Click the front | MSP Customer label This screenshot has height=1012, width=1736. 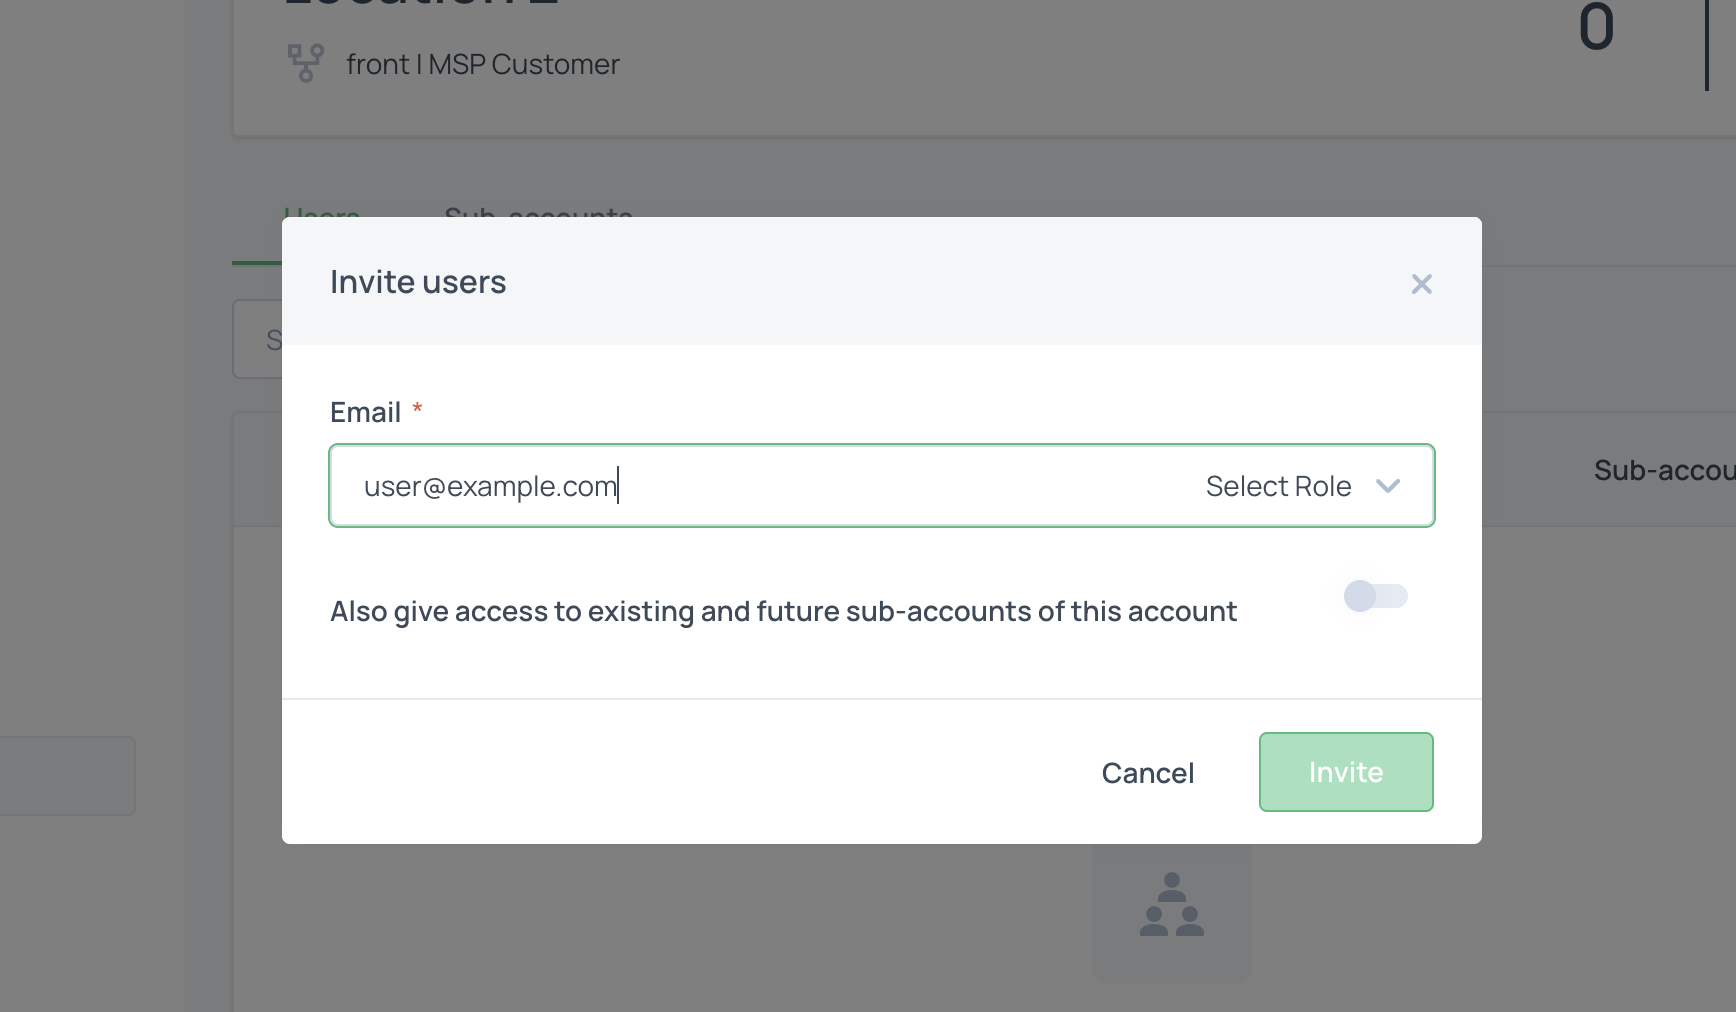[x=482, y=64]
